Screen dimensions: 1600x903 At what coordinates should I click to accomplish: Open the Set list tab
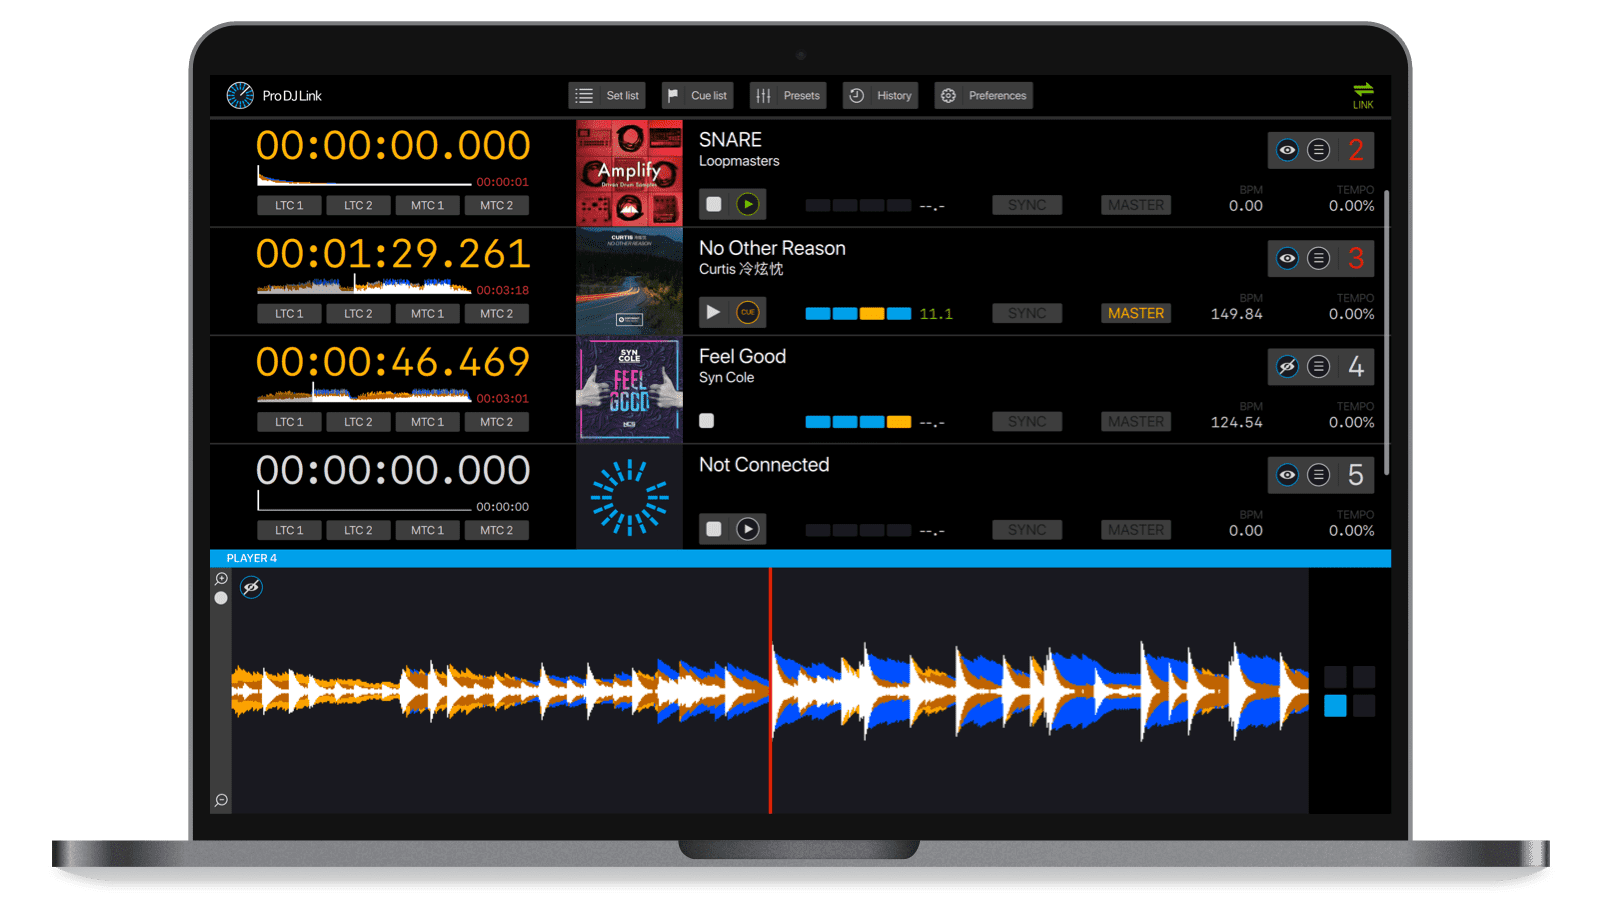[x=607, y=96]
